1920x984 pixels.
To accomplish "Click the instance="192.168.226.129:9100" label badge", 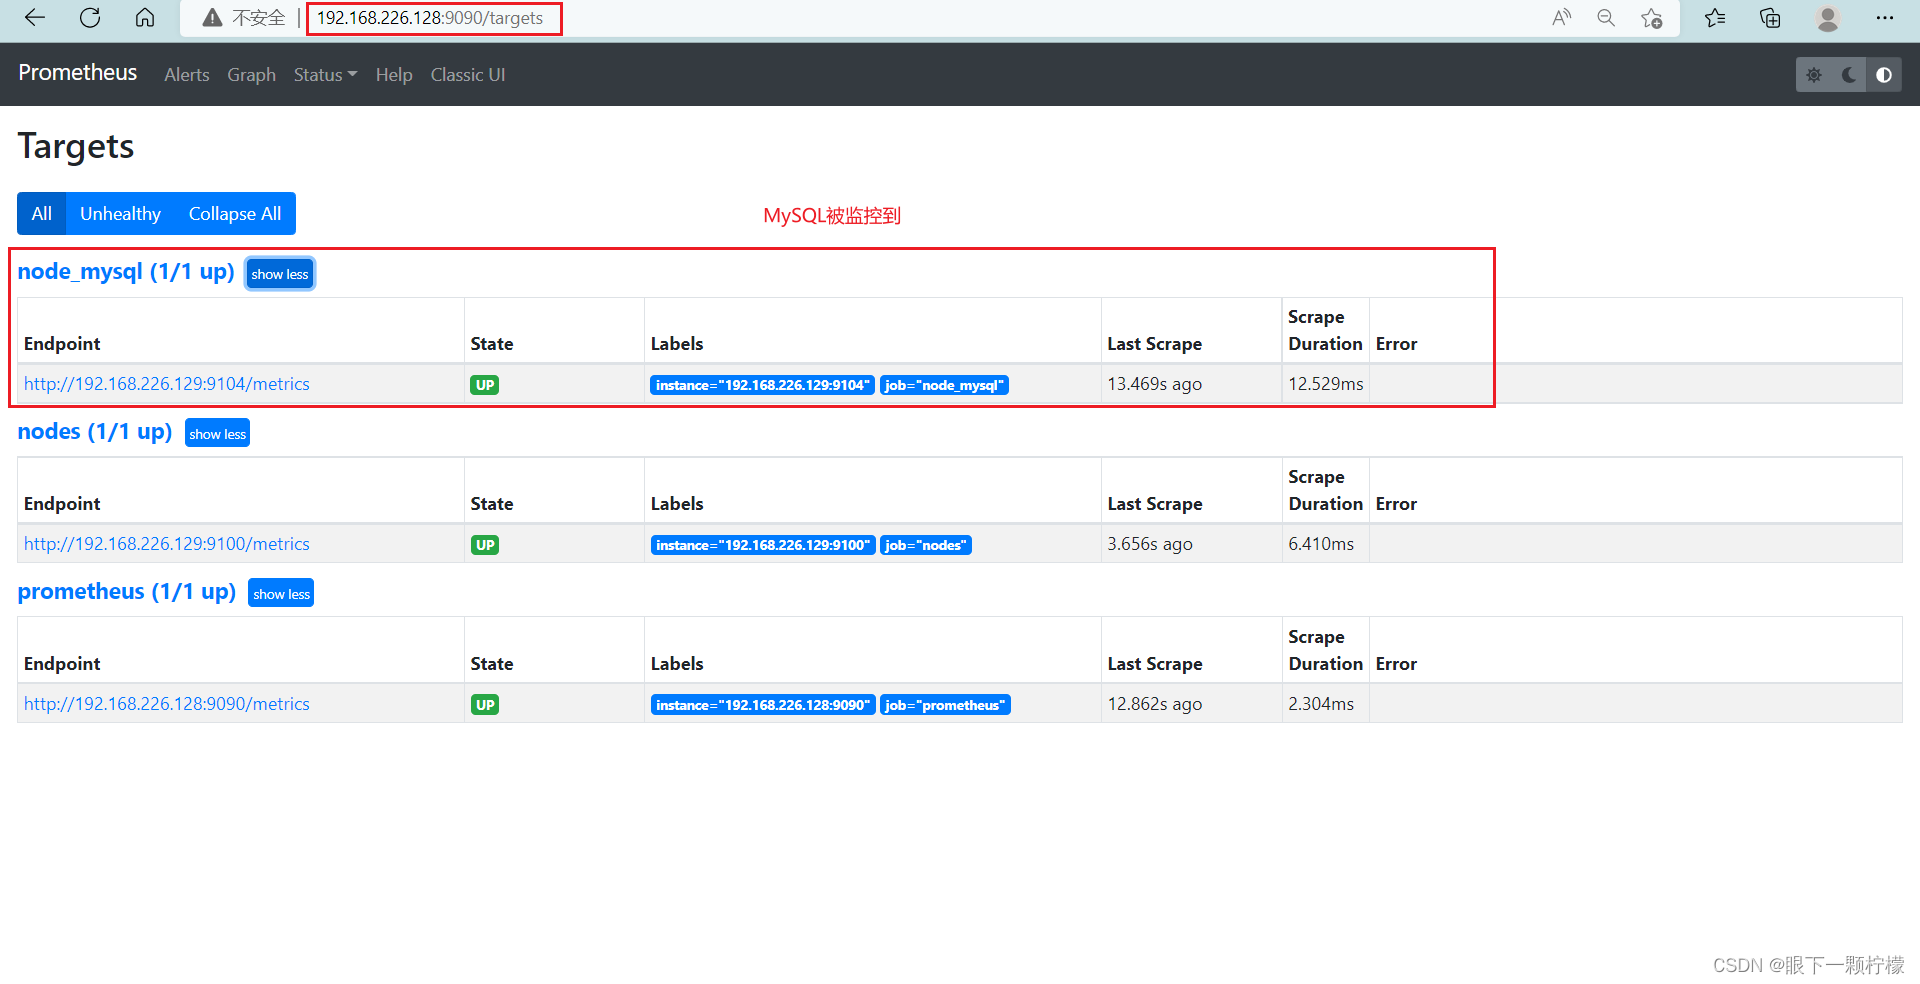I will click(x=763, y=545).
